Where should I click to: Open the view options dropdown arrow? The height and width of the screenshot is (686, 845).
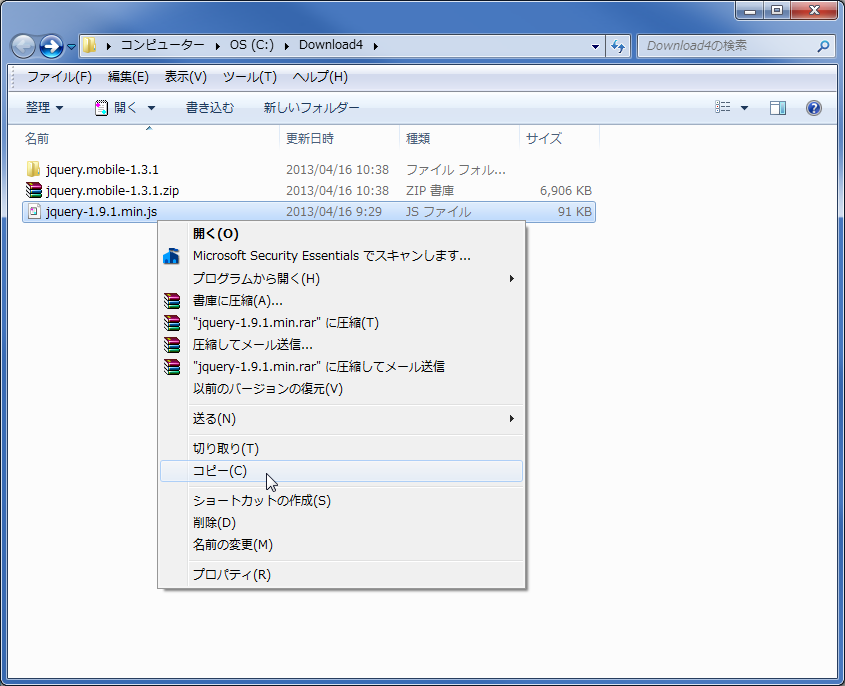pos(744,108)
